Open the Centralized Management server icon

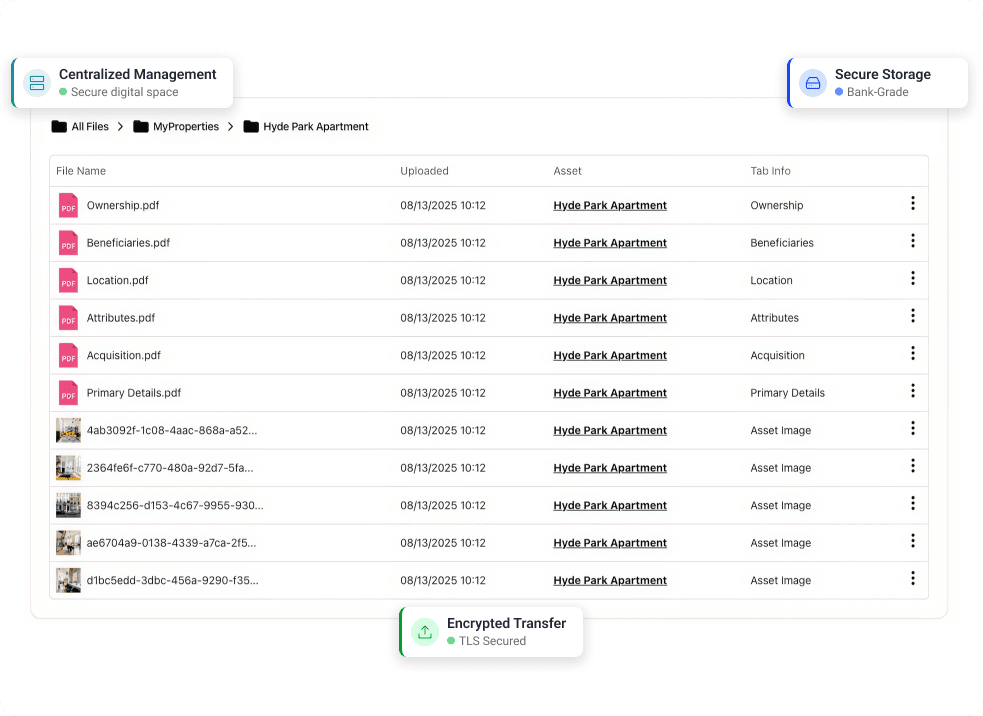37,83
